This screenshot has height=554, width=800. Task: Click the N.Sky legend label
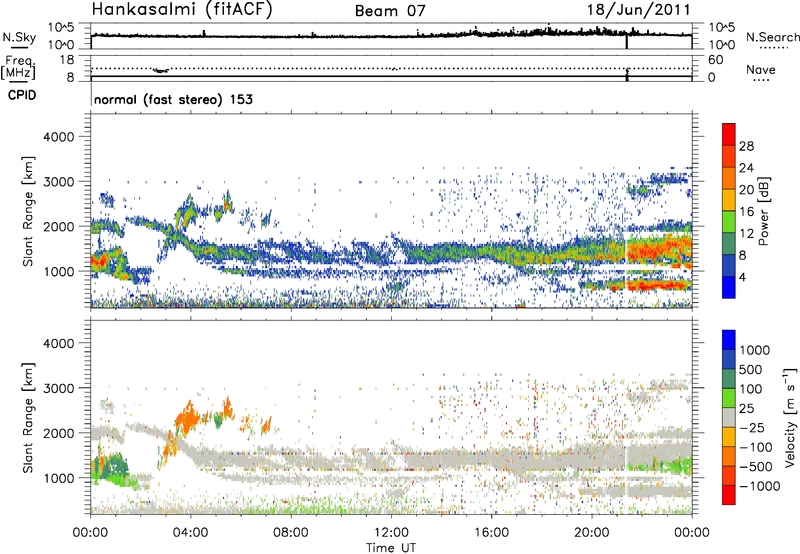[x=19, y=37]
